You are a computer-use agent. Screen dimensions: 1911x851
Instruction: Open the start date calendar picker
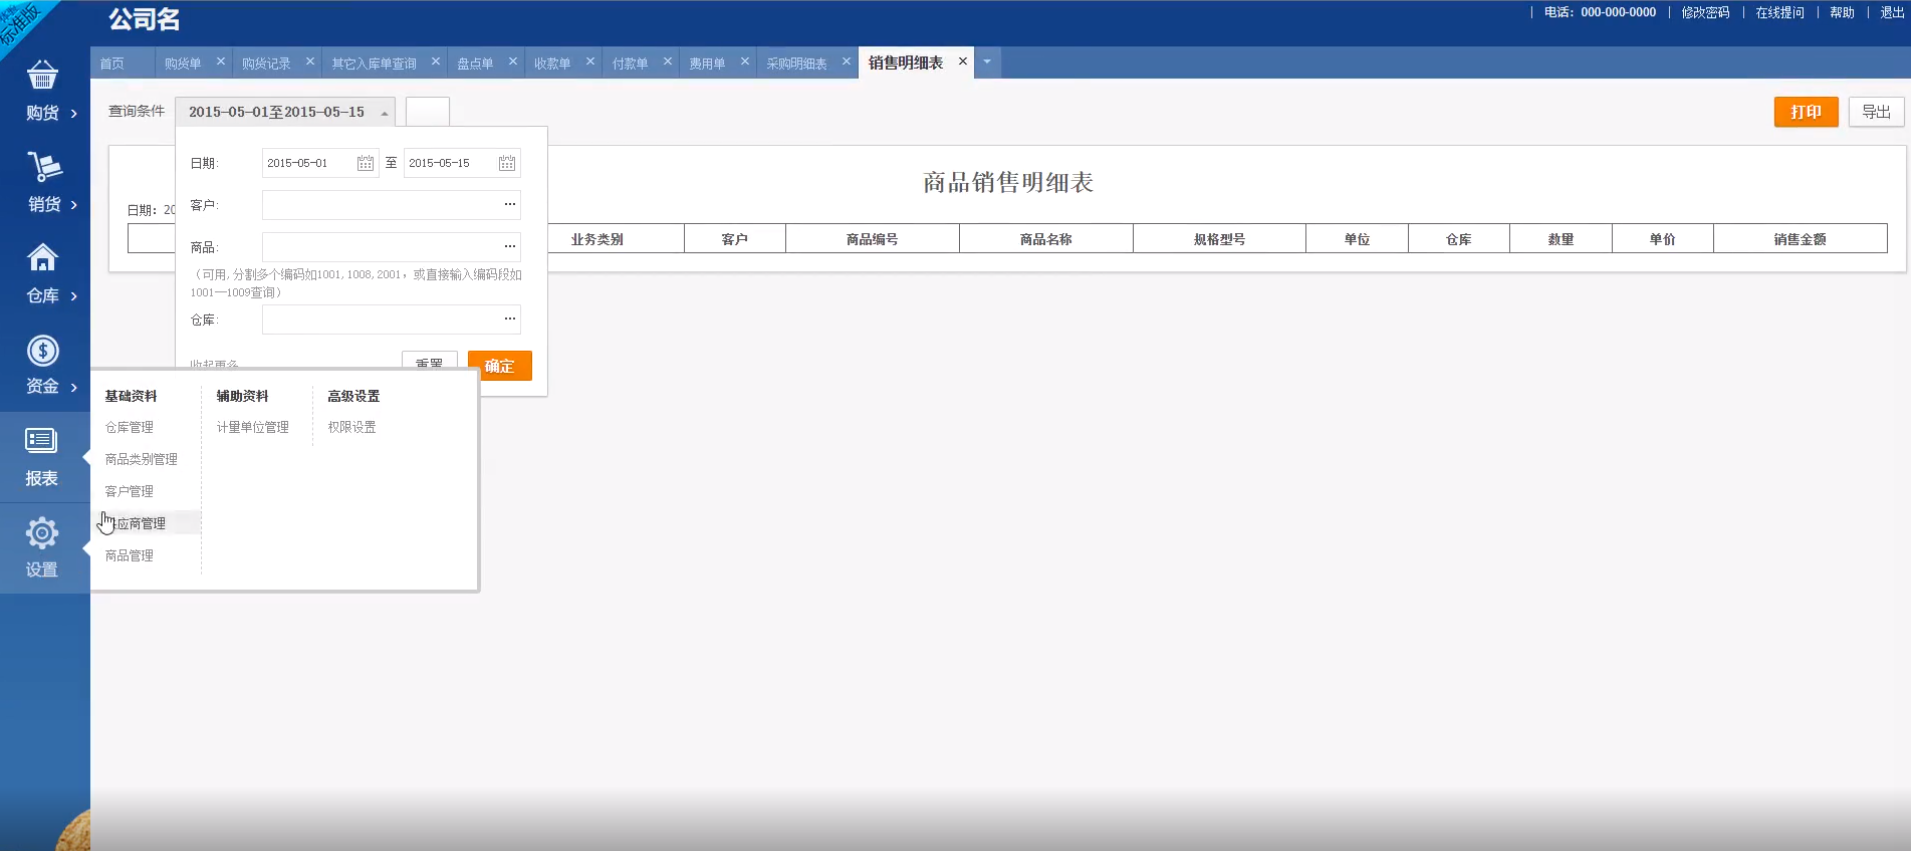(365, 163)
